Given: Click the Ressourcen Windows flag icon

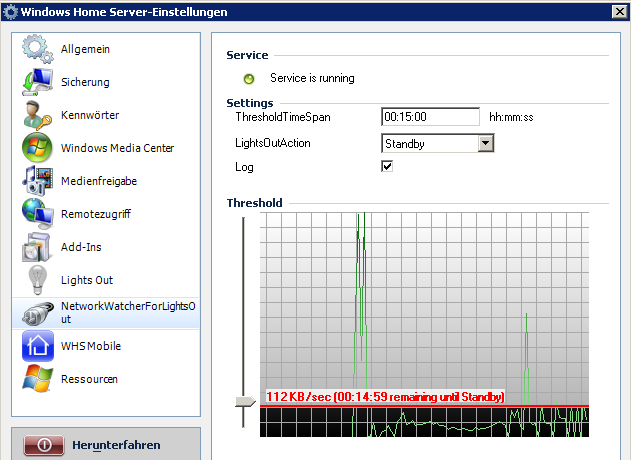Looking at the screenshot, I should [x=38, y=379].
